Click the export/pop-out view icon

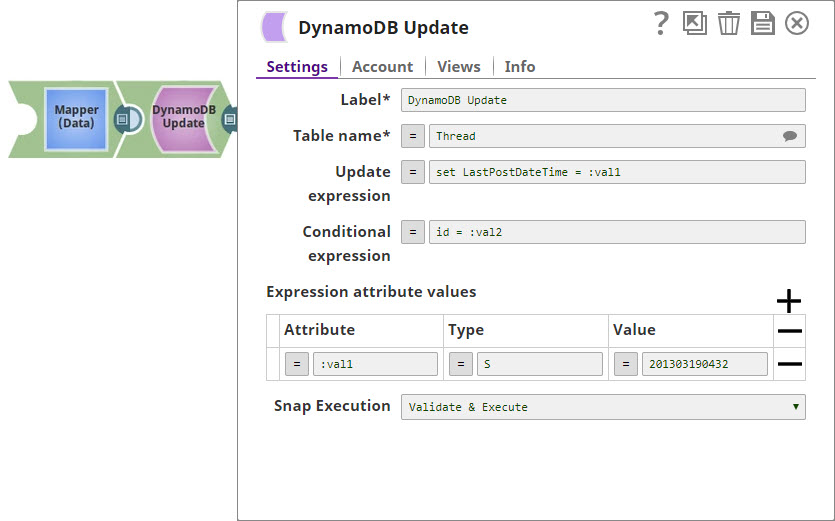695,23
